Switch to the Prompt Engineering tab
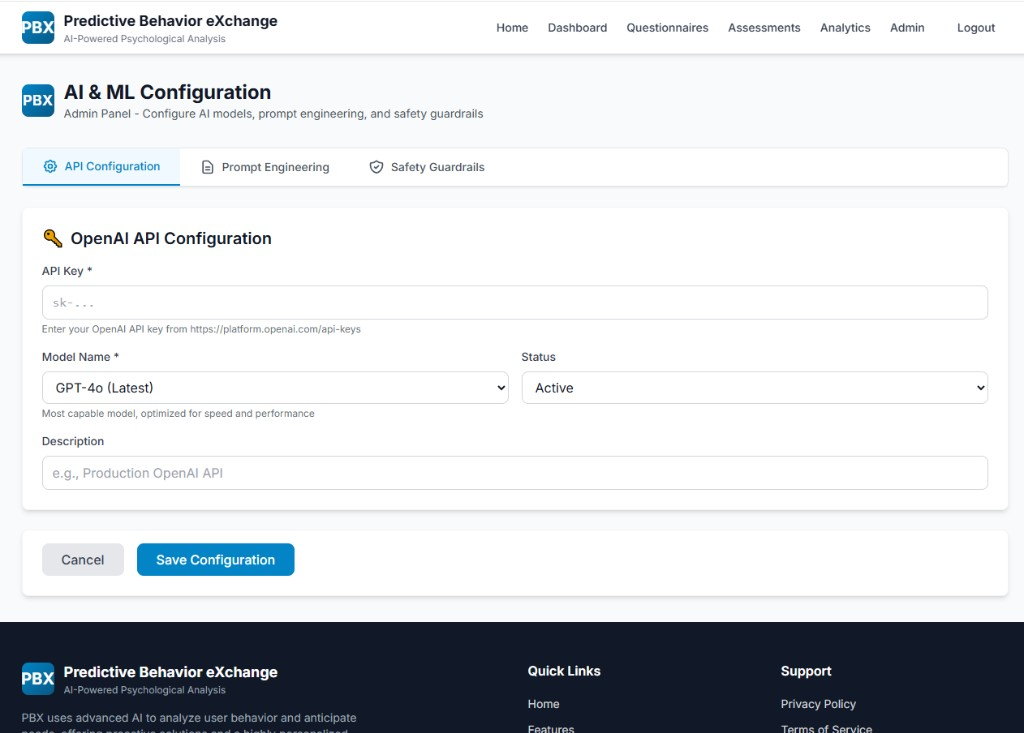Screen dimensions: 1024x733 pos(265,167)
